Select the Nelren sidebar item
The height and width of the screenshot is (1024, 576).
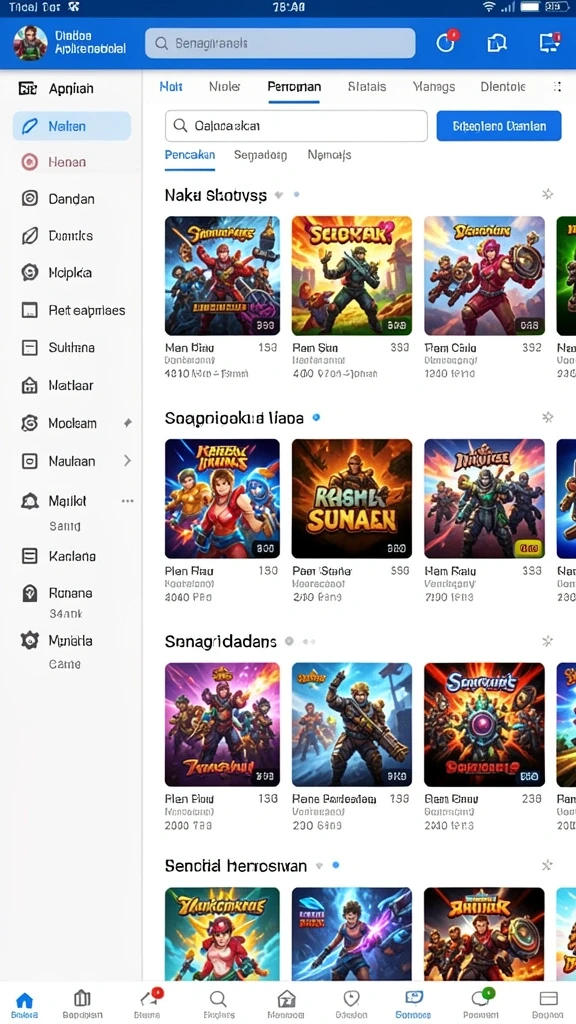click(x=72, y=126)
